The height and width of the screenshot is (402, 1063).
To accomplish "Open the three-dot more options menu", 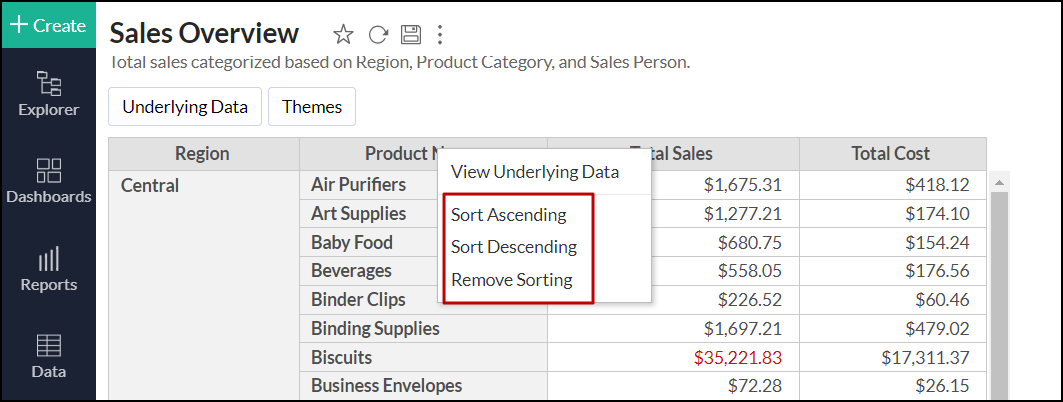I will (x=440, y=35).
